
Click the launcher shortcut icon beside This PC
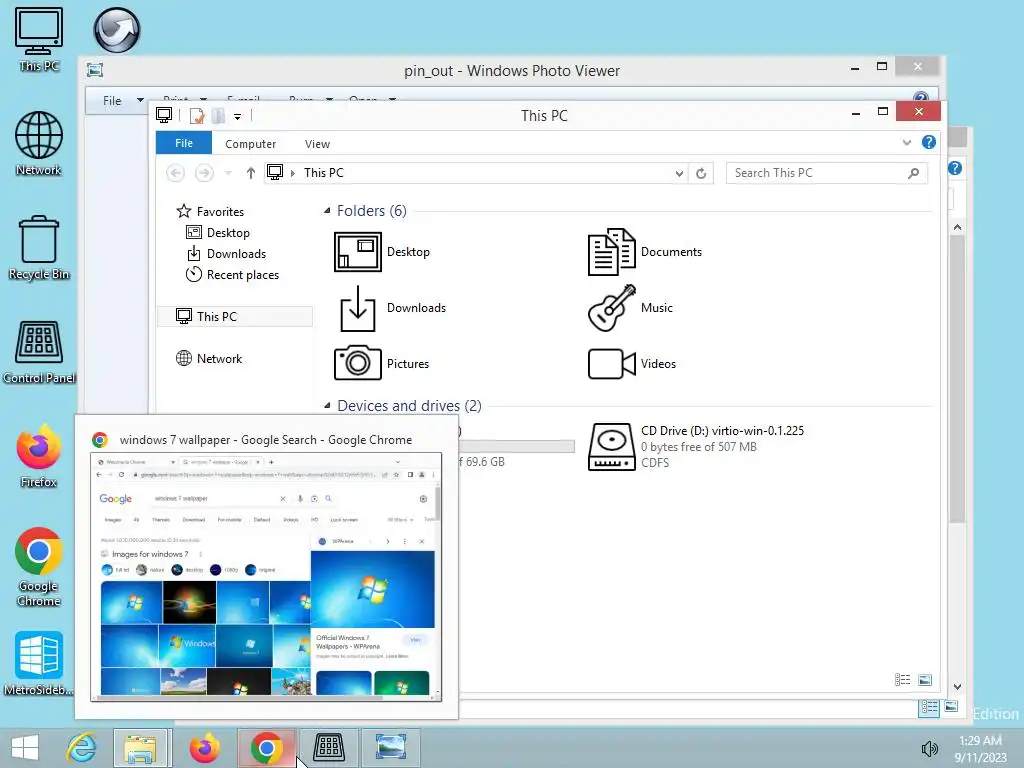(117, 30)
